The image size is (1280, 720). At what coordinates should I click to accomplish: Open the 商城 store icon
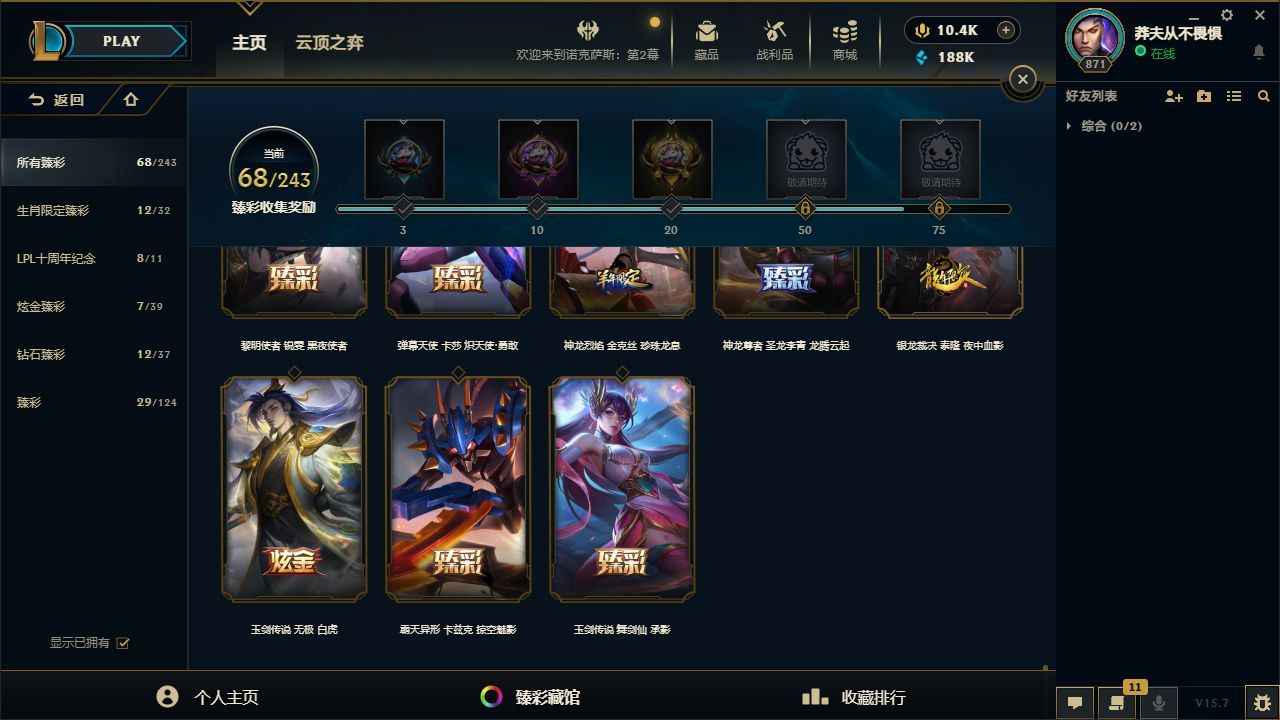(x=845, y=40)
